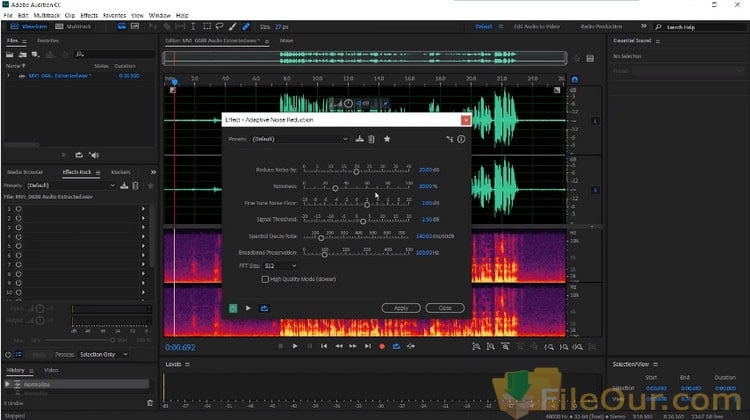Show effect info icon in dialog
Viewport: 750px width, 420px height.
point(461,139)
